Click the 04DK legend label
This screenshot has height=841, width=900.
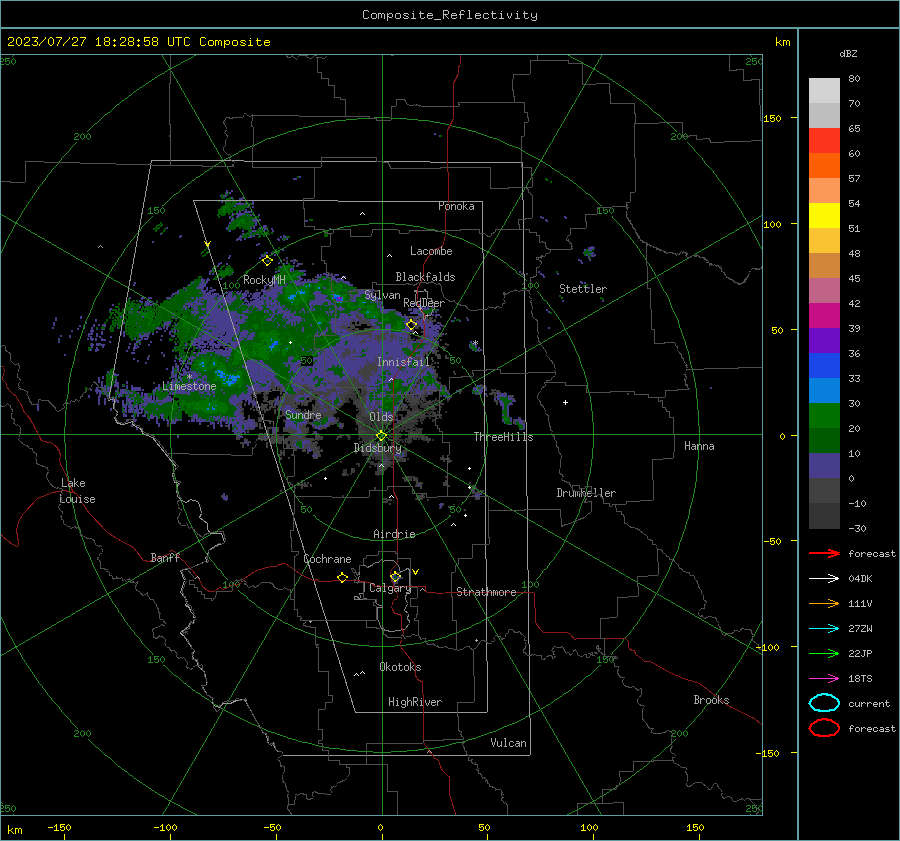click(x=860, y=579)
